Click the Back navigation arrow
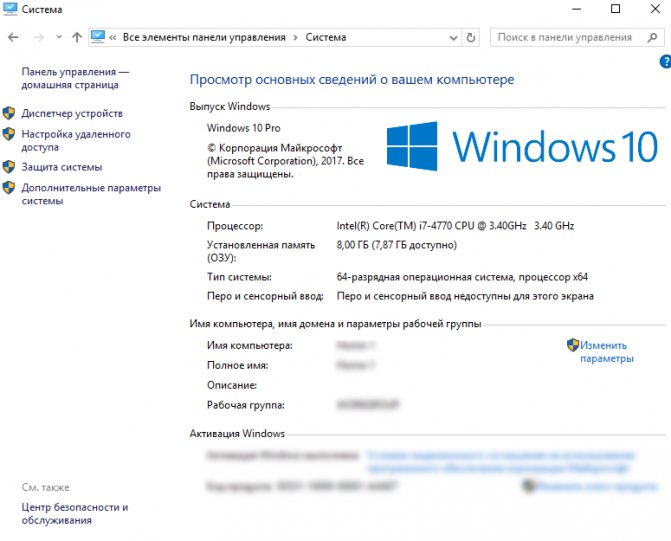This screenshot has width=671, height=541. click(12, 37)
